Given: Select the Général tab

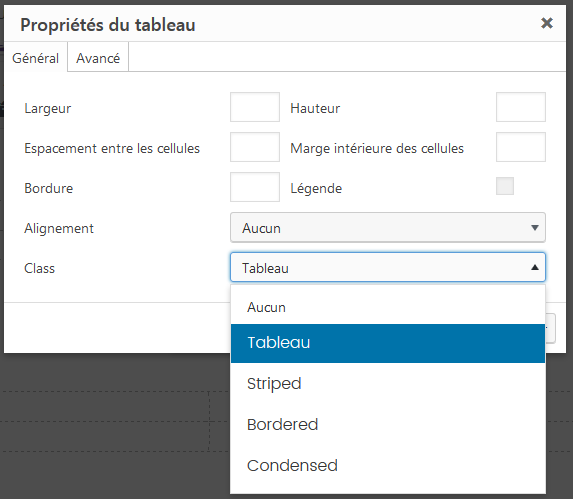Looking at the screenshot, I should pos(35,58).
